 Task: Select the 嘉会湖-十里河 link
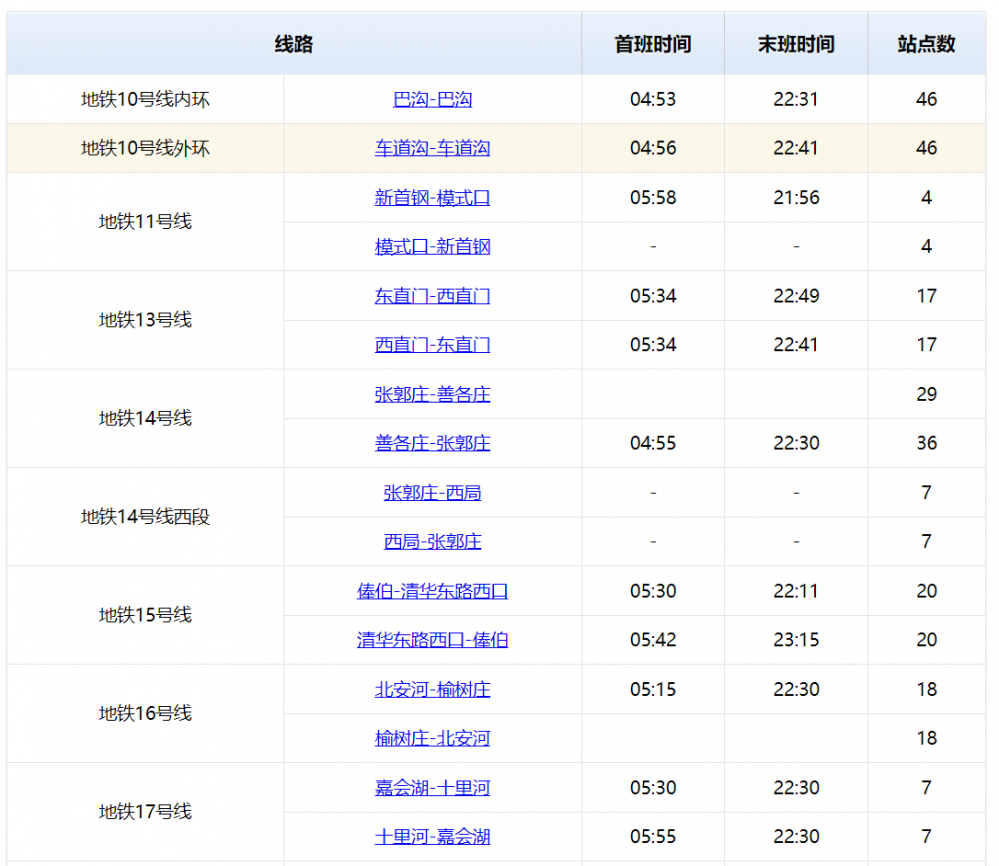[x=432, y=788]
